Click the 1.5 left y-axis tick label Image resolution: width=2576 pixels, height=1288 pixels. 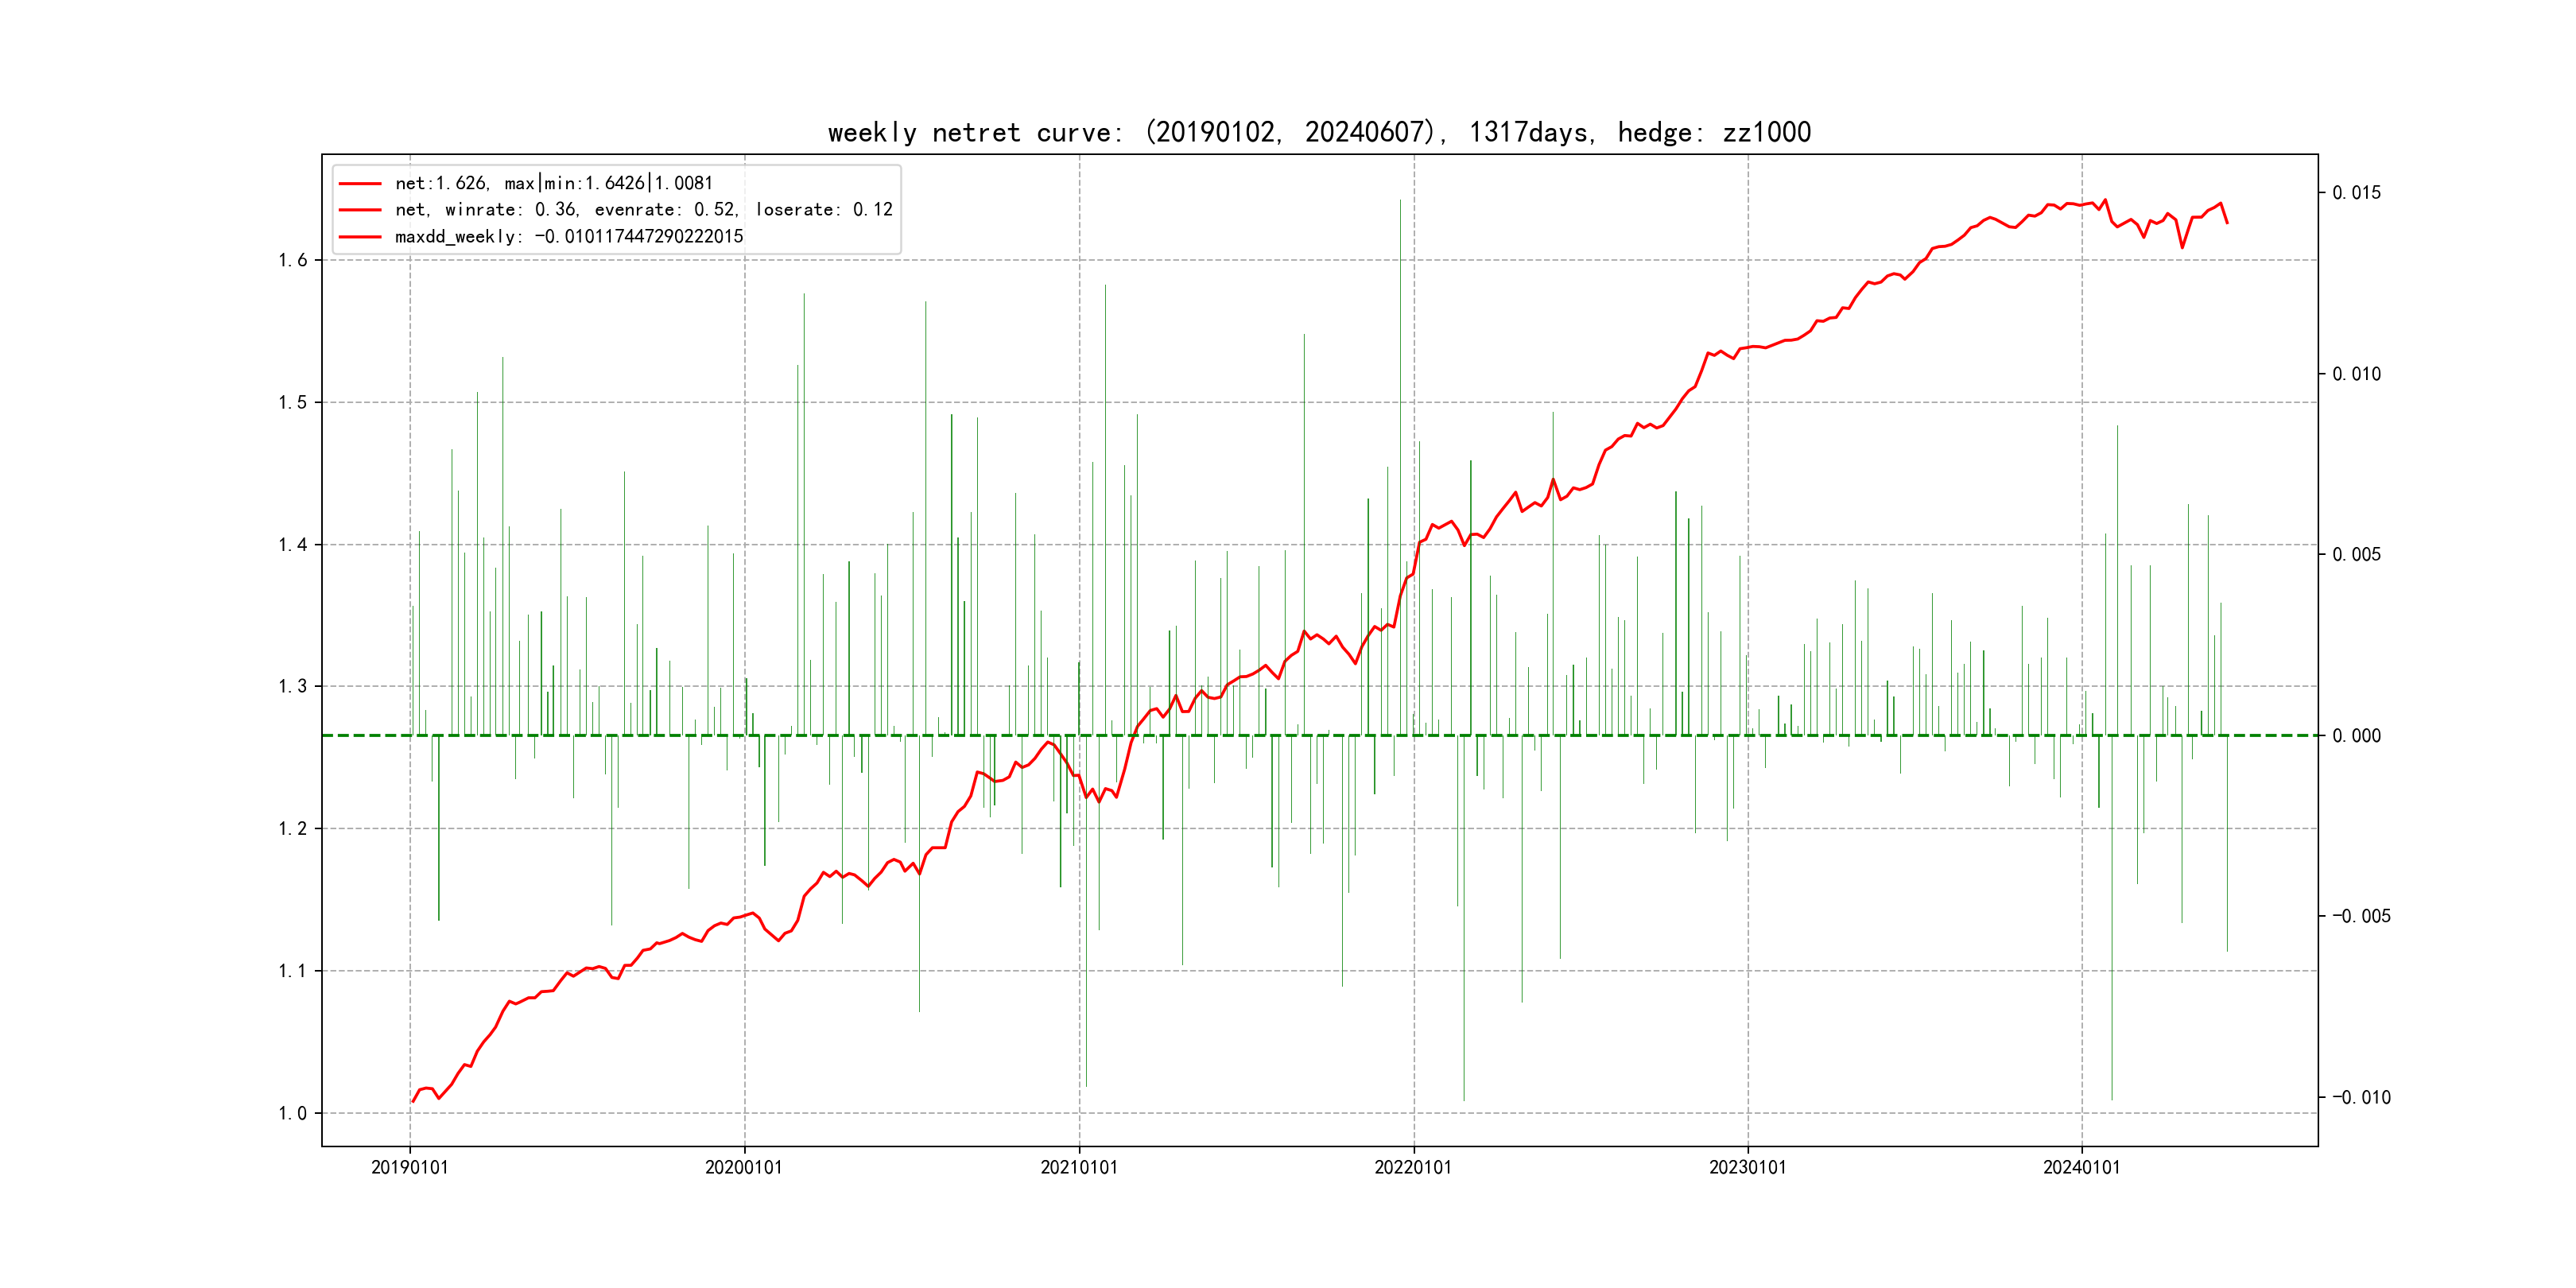point(293,402)
